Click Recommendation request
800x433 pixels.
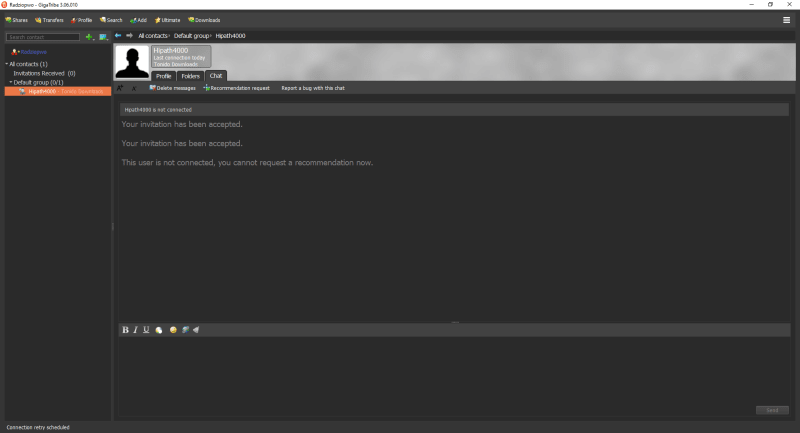click(x=236, y=88)
